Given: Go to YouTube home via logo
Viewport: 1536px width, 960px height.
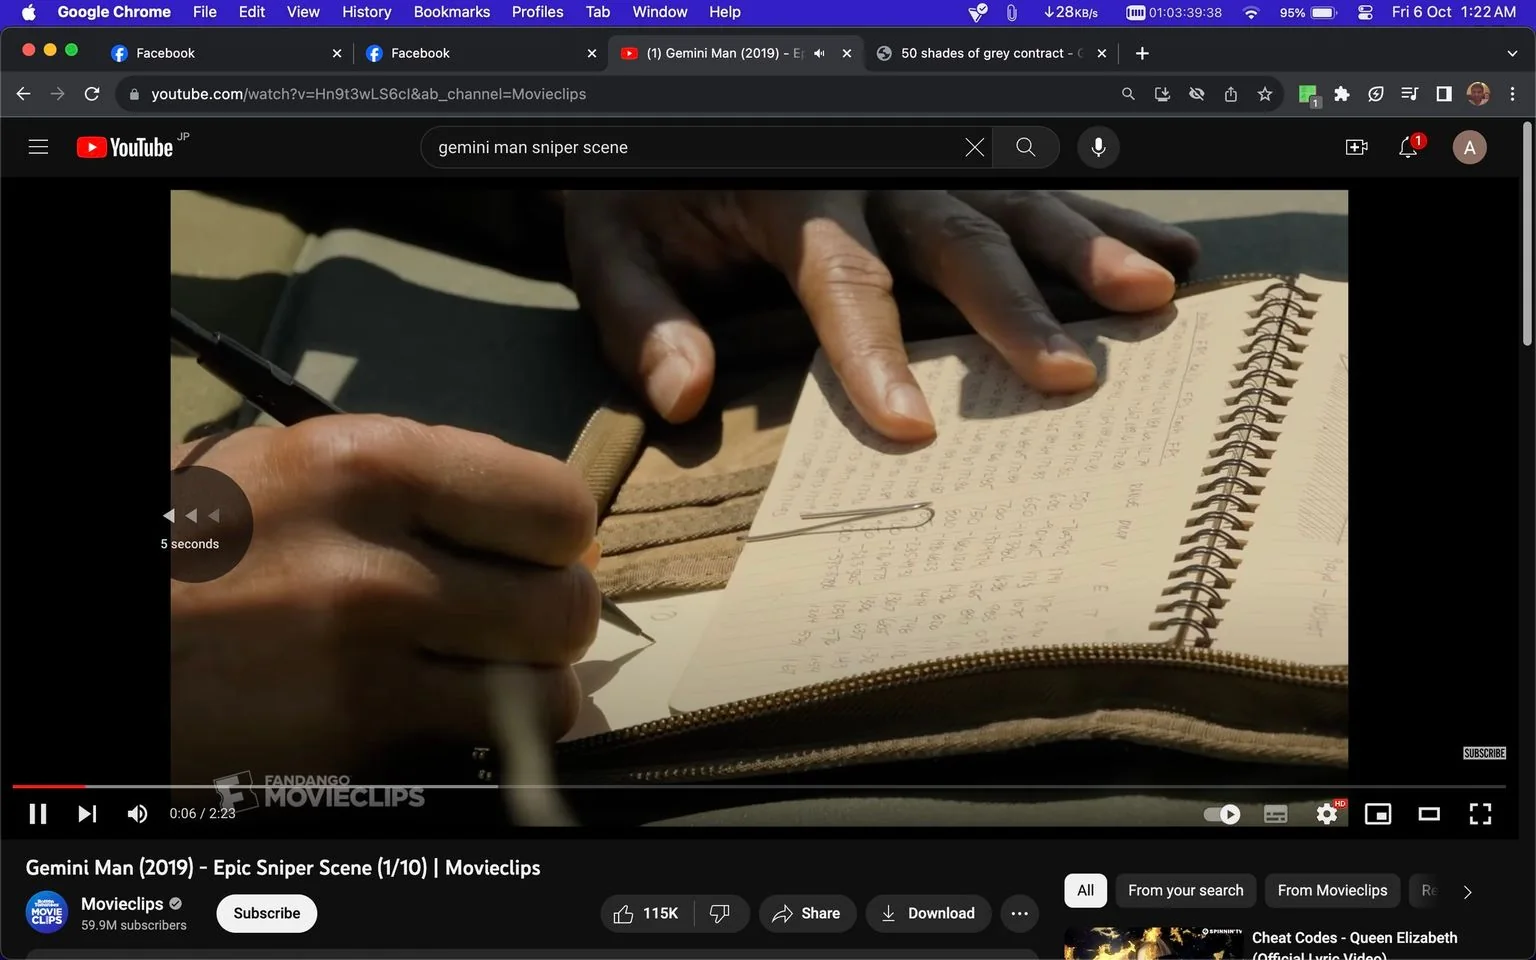Looking at the screenshot, I should click(125, 147).
